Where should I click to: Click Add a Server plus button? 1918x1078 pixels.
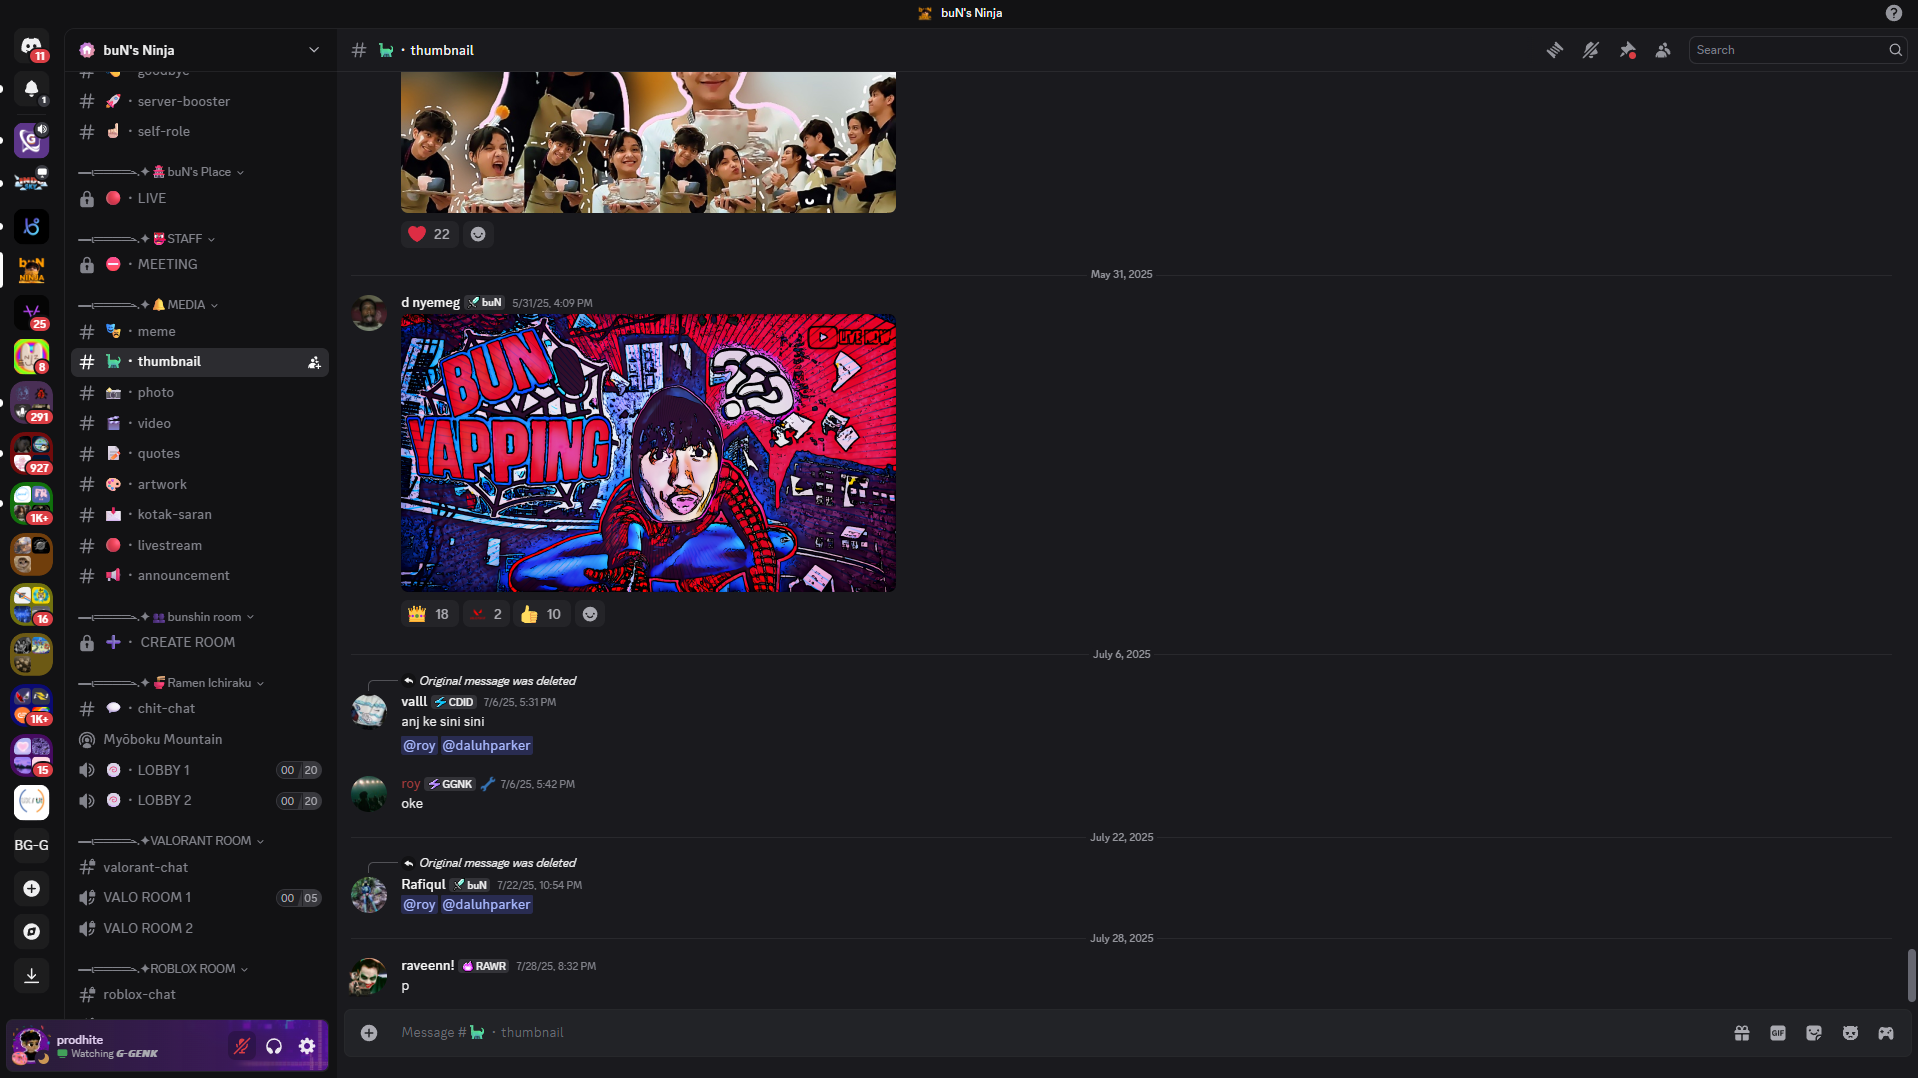click(31, 888)
